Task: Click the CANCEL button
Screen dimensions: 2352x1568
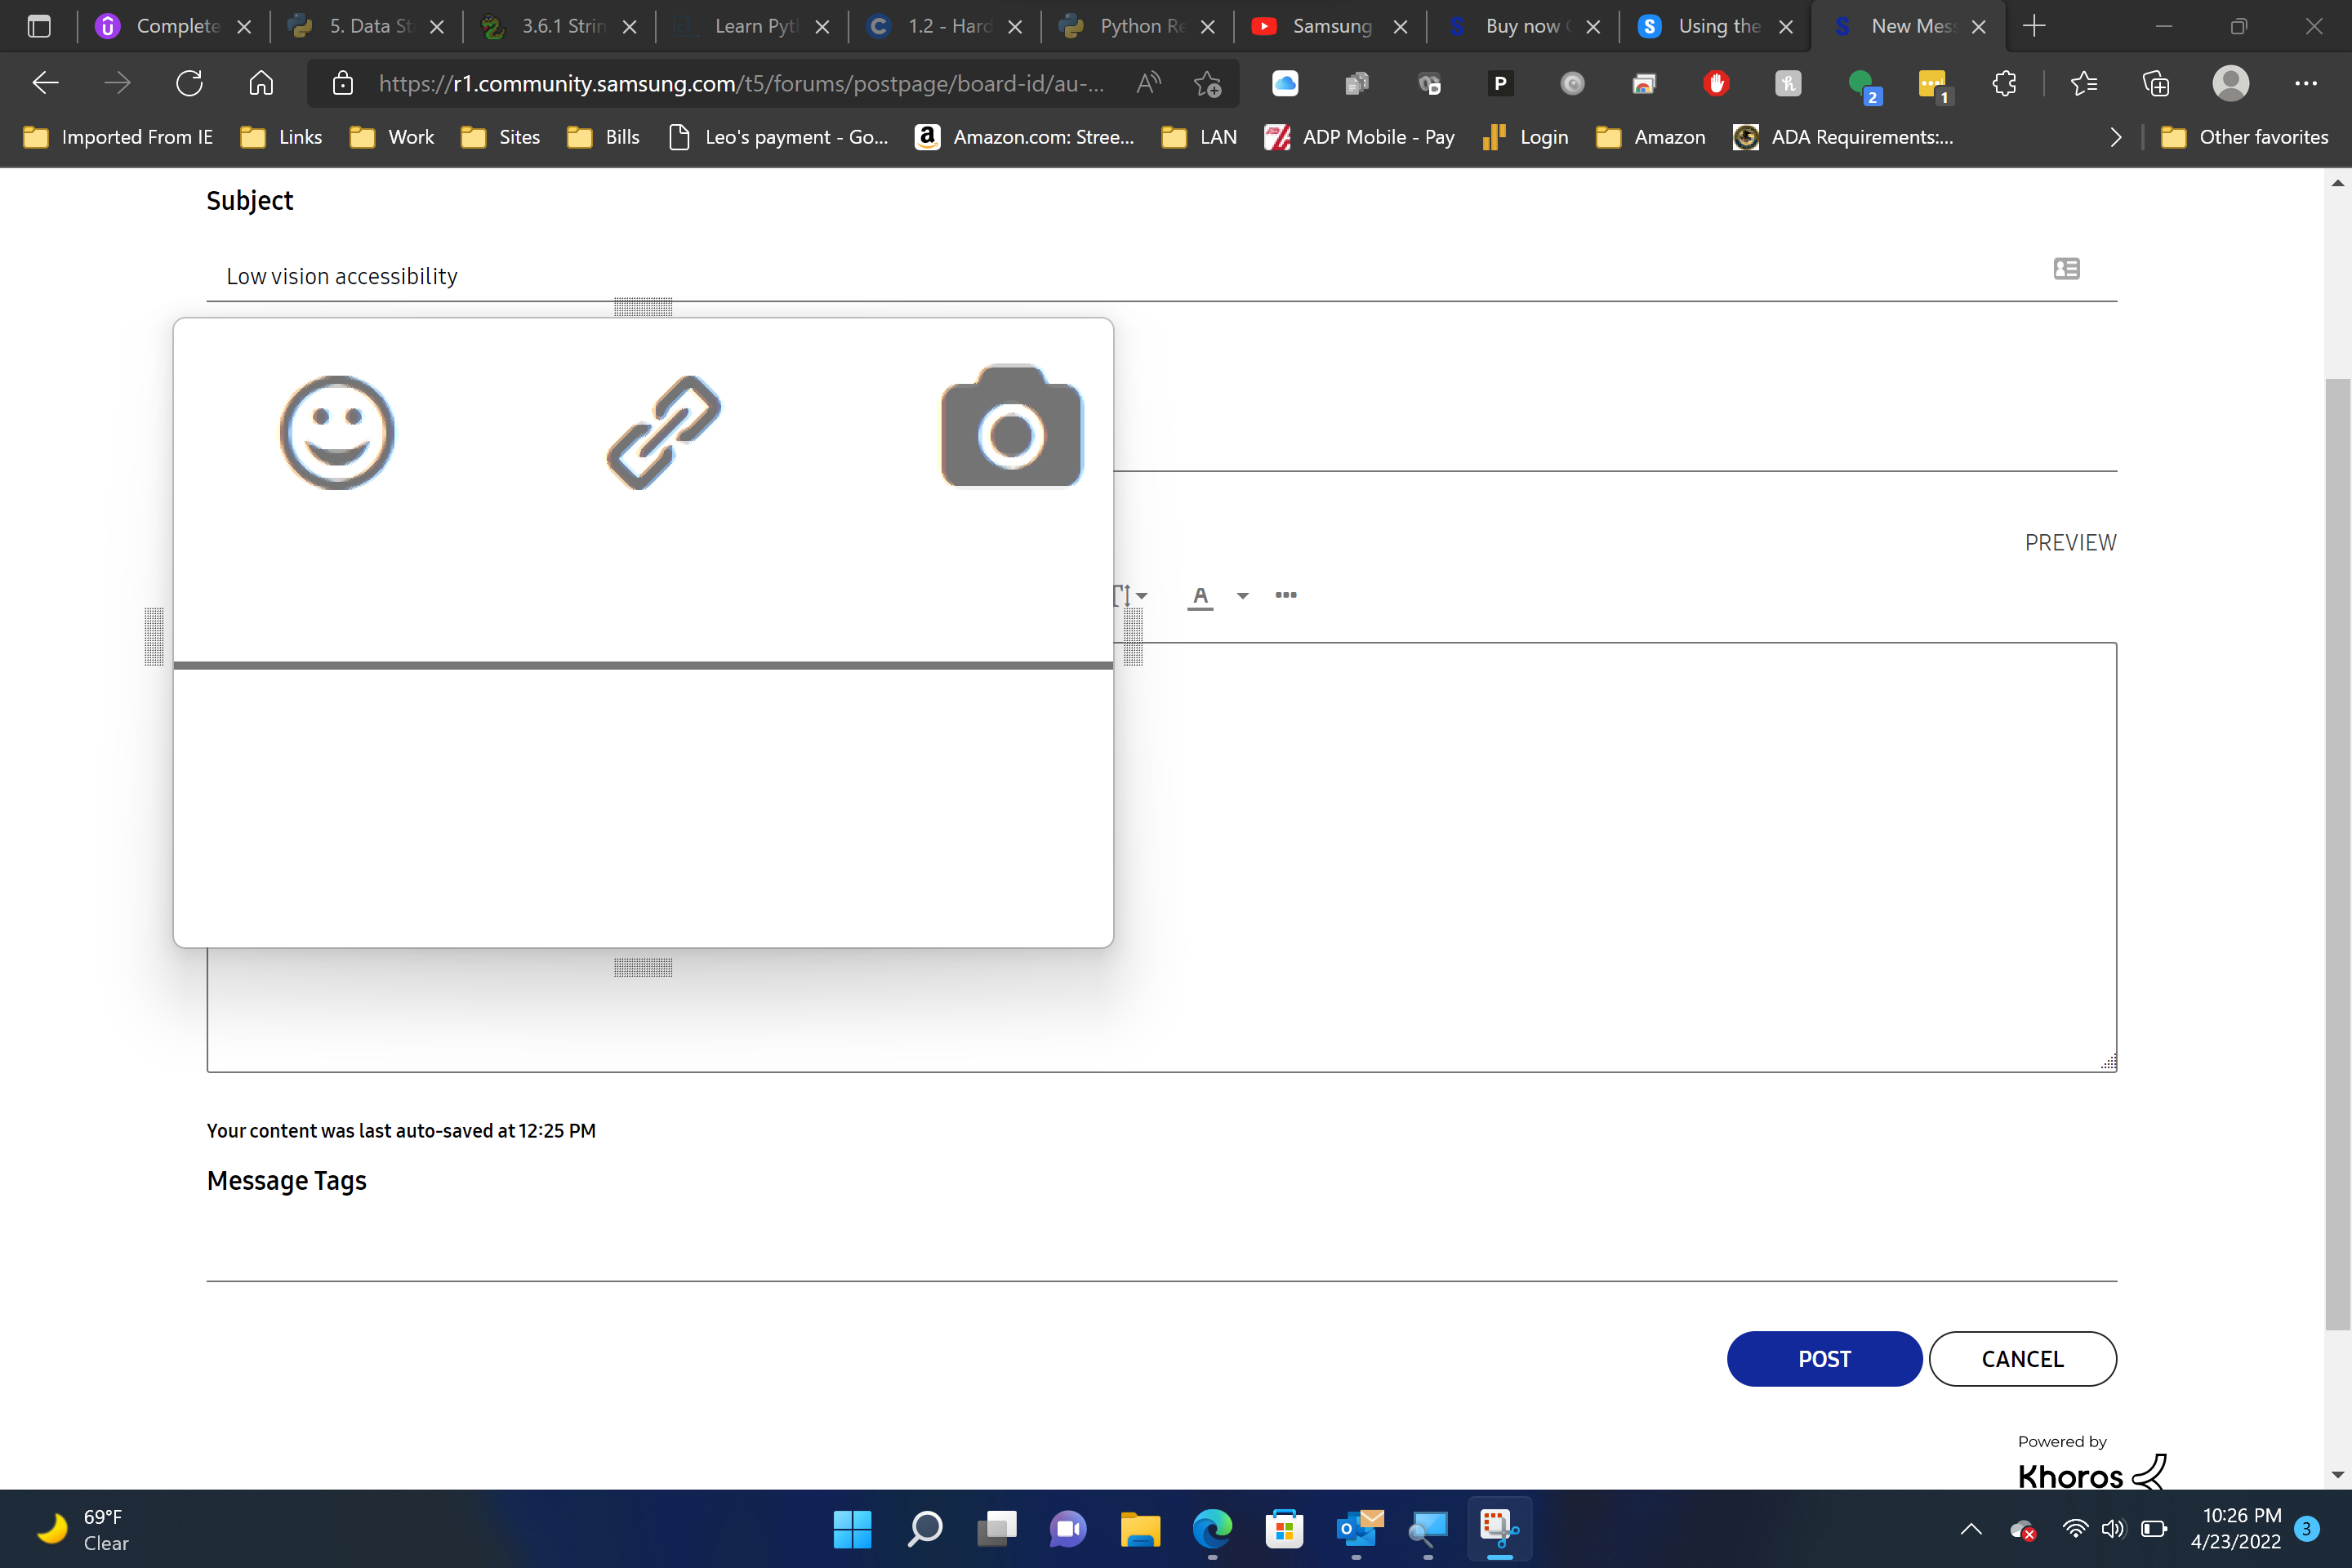Action: pos(2022,1358)
